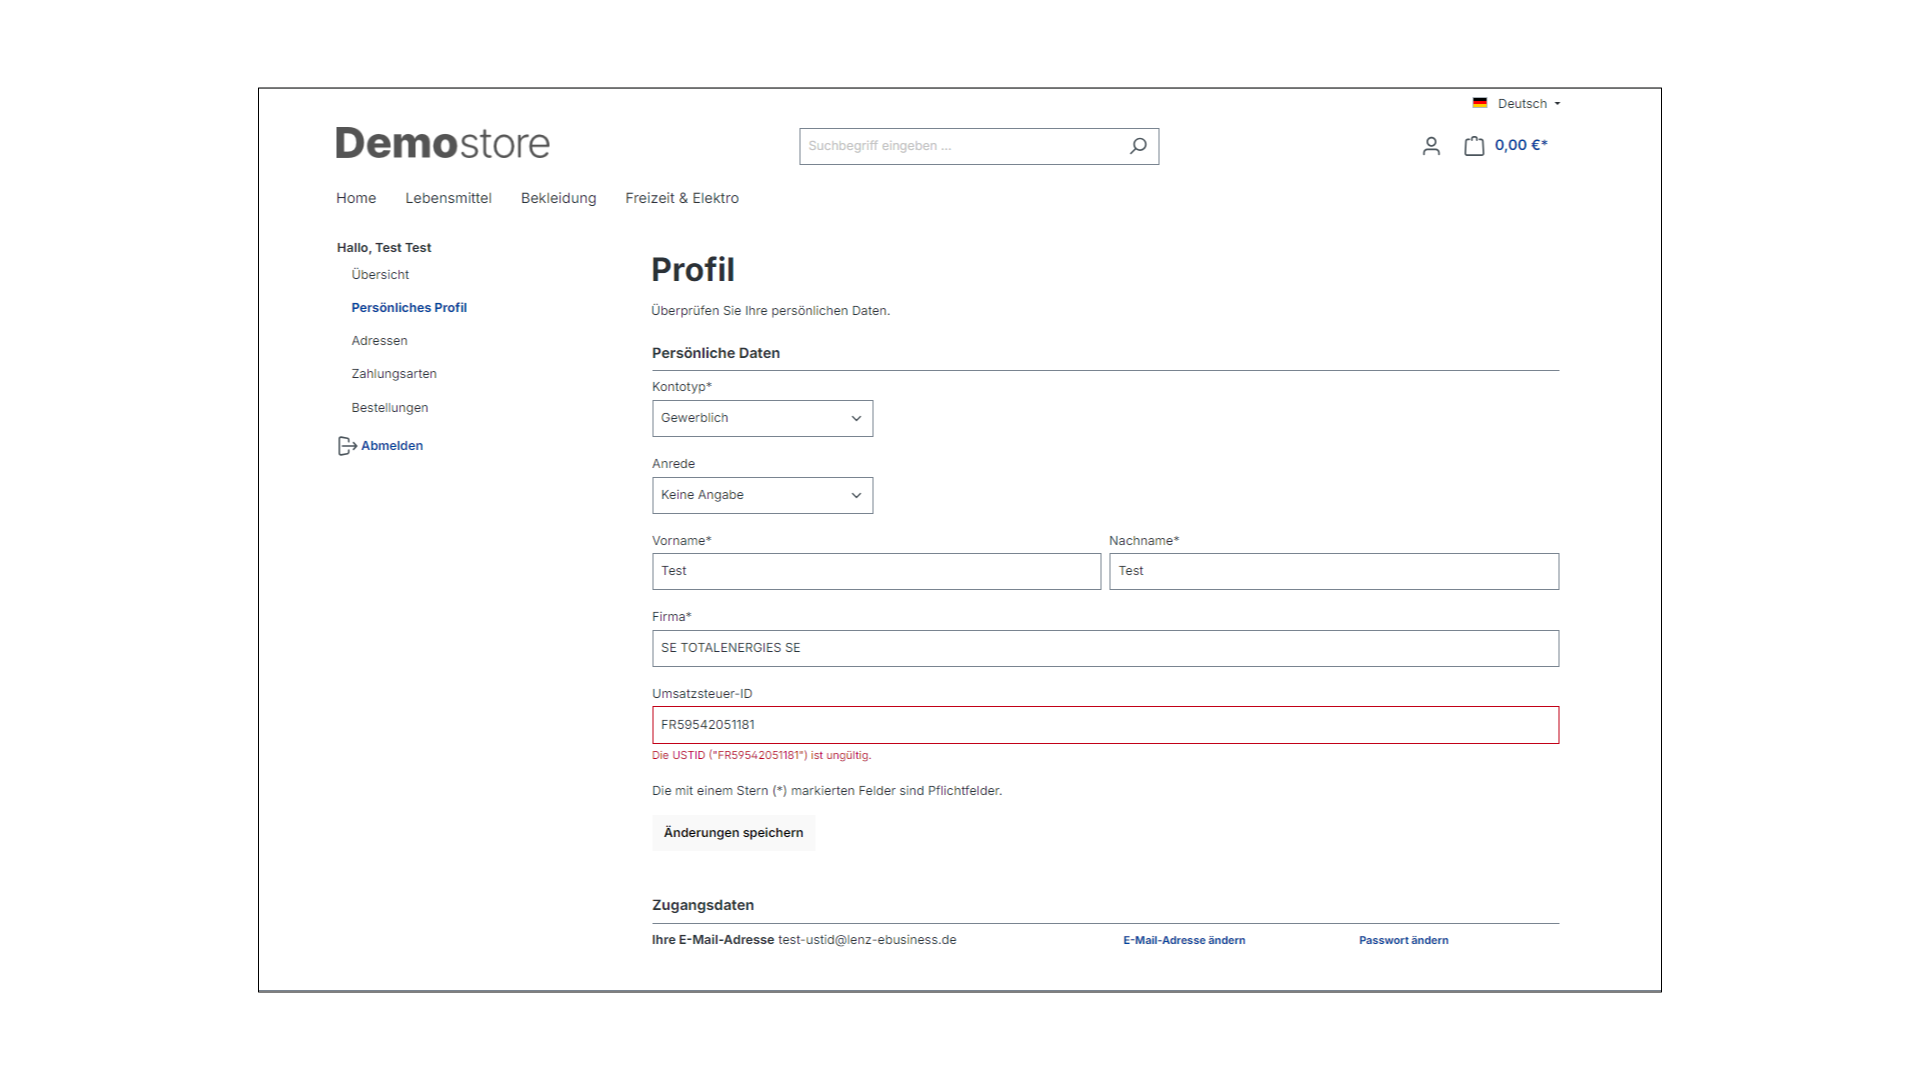
Task: Click the Zugangsdaten section heading
Action: coord(703,905)
